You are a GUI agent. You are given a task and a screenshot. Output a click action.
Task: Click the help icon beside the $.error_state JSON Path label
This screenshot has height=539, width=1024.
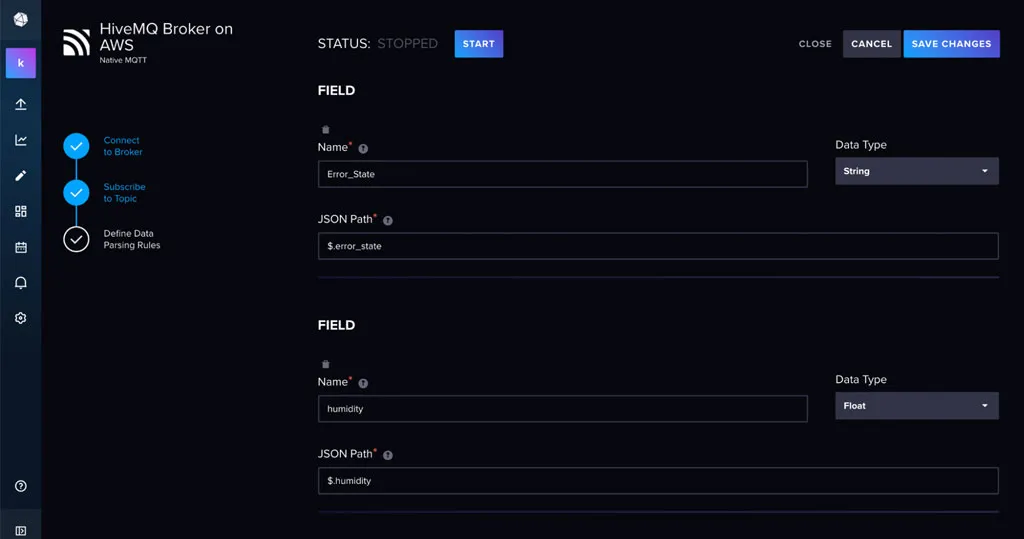[388, 220]
